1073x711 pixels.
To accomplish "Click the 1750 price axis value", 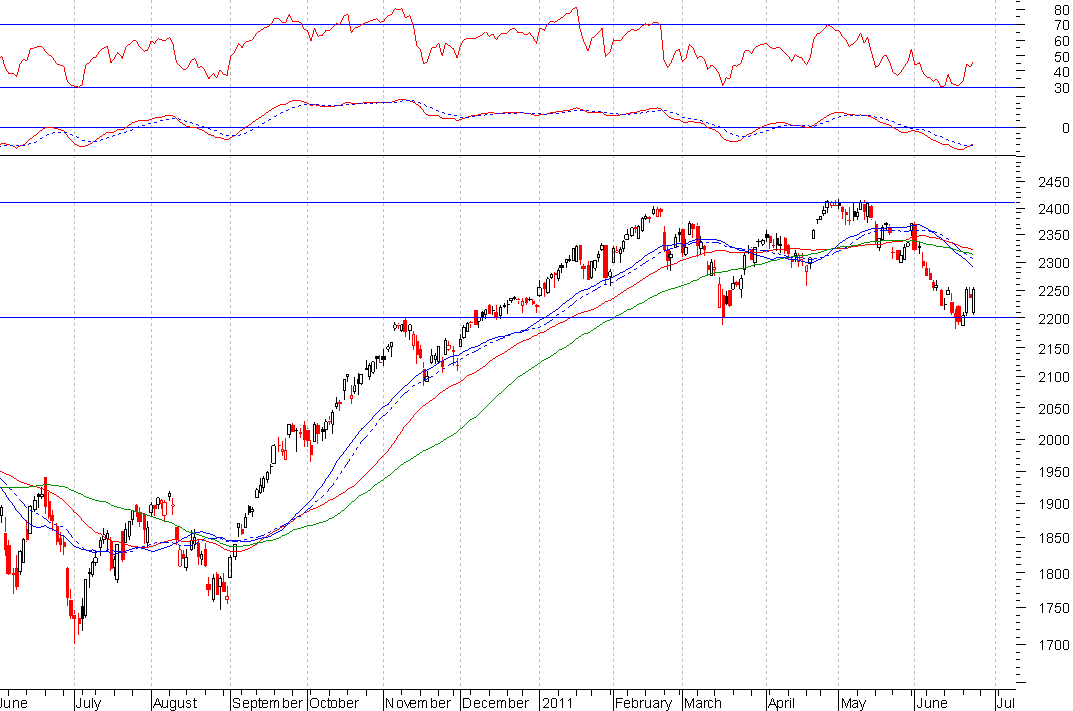I will pos(1053,608).
